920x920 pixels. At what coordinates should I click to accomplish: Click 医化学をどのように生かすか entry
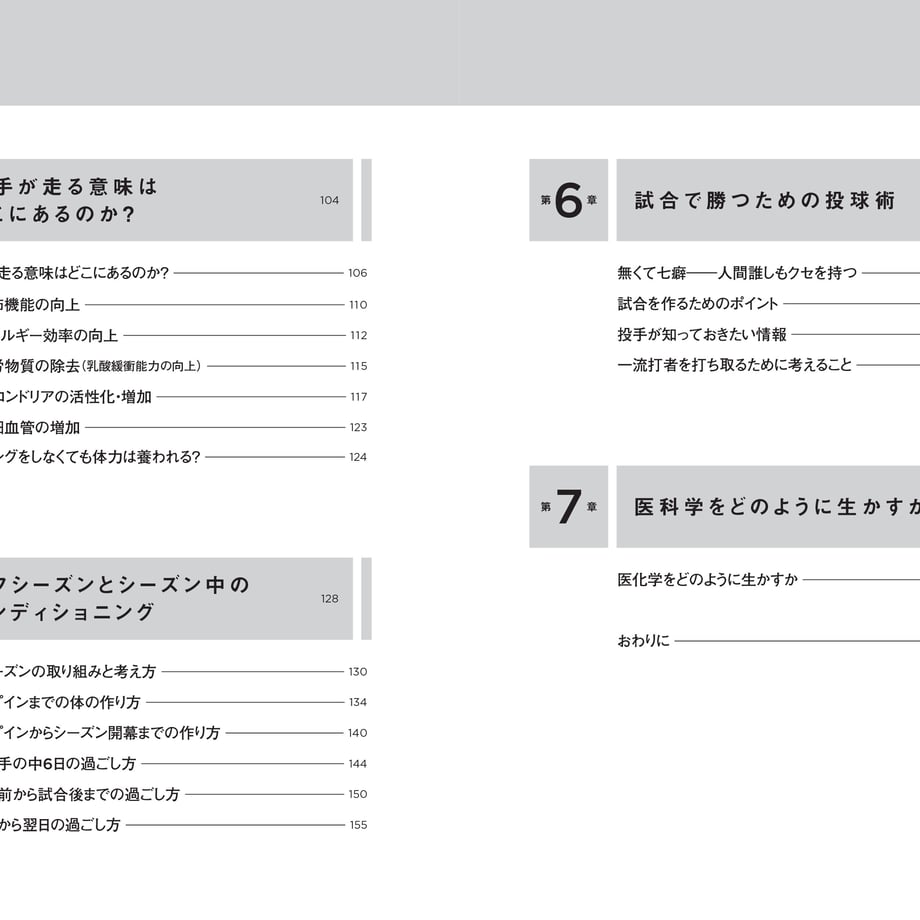coord(769,580)
